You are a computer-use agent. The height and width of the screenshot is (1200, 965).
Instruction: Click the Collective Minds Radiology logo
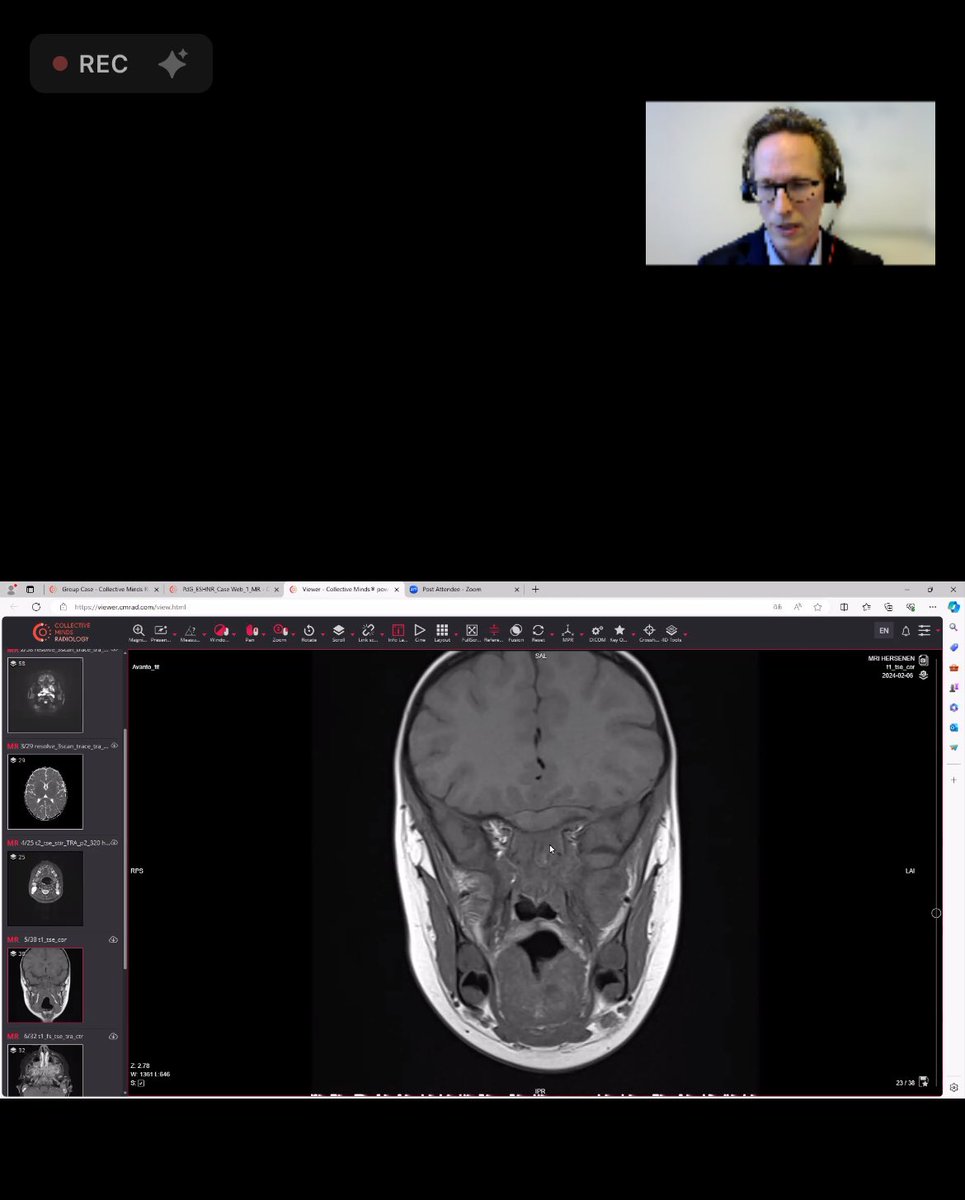62,632
